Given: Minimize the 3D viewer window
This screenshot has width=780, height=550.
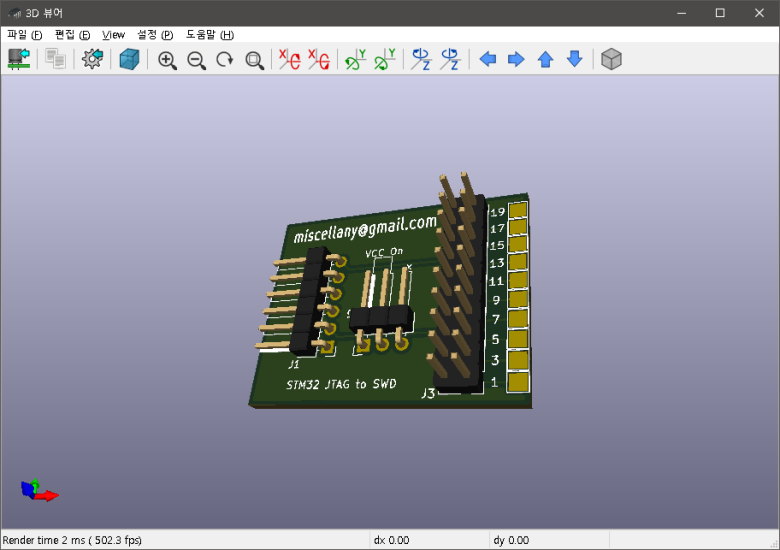Looking at the screenshot, I should pyautogui.click(x=682, y=13).
